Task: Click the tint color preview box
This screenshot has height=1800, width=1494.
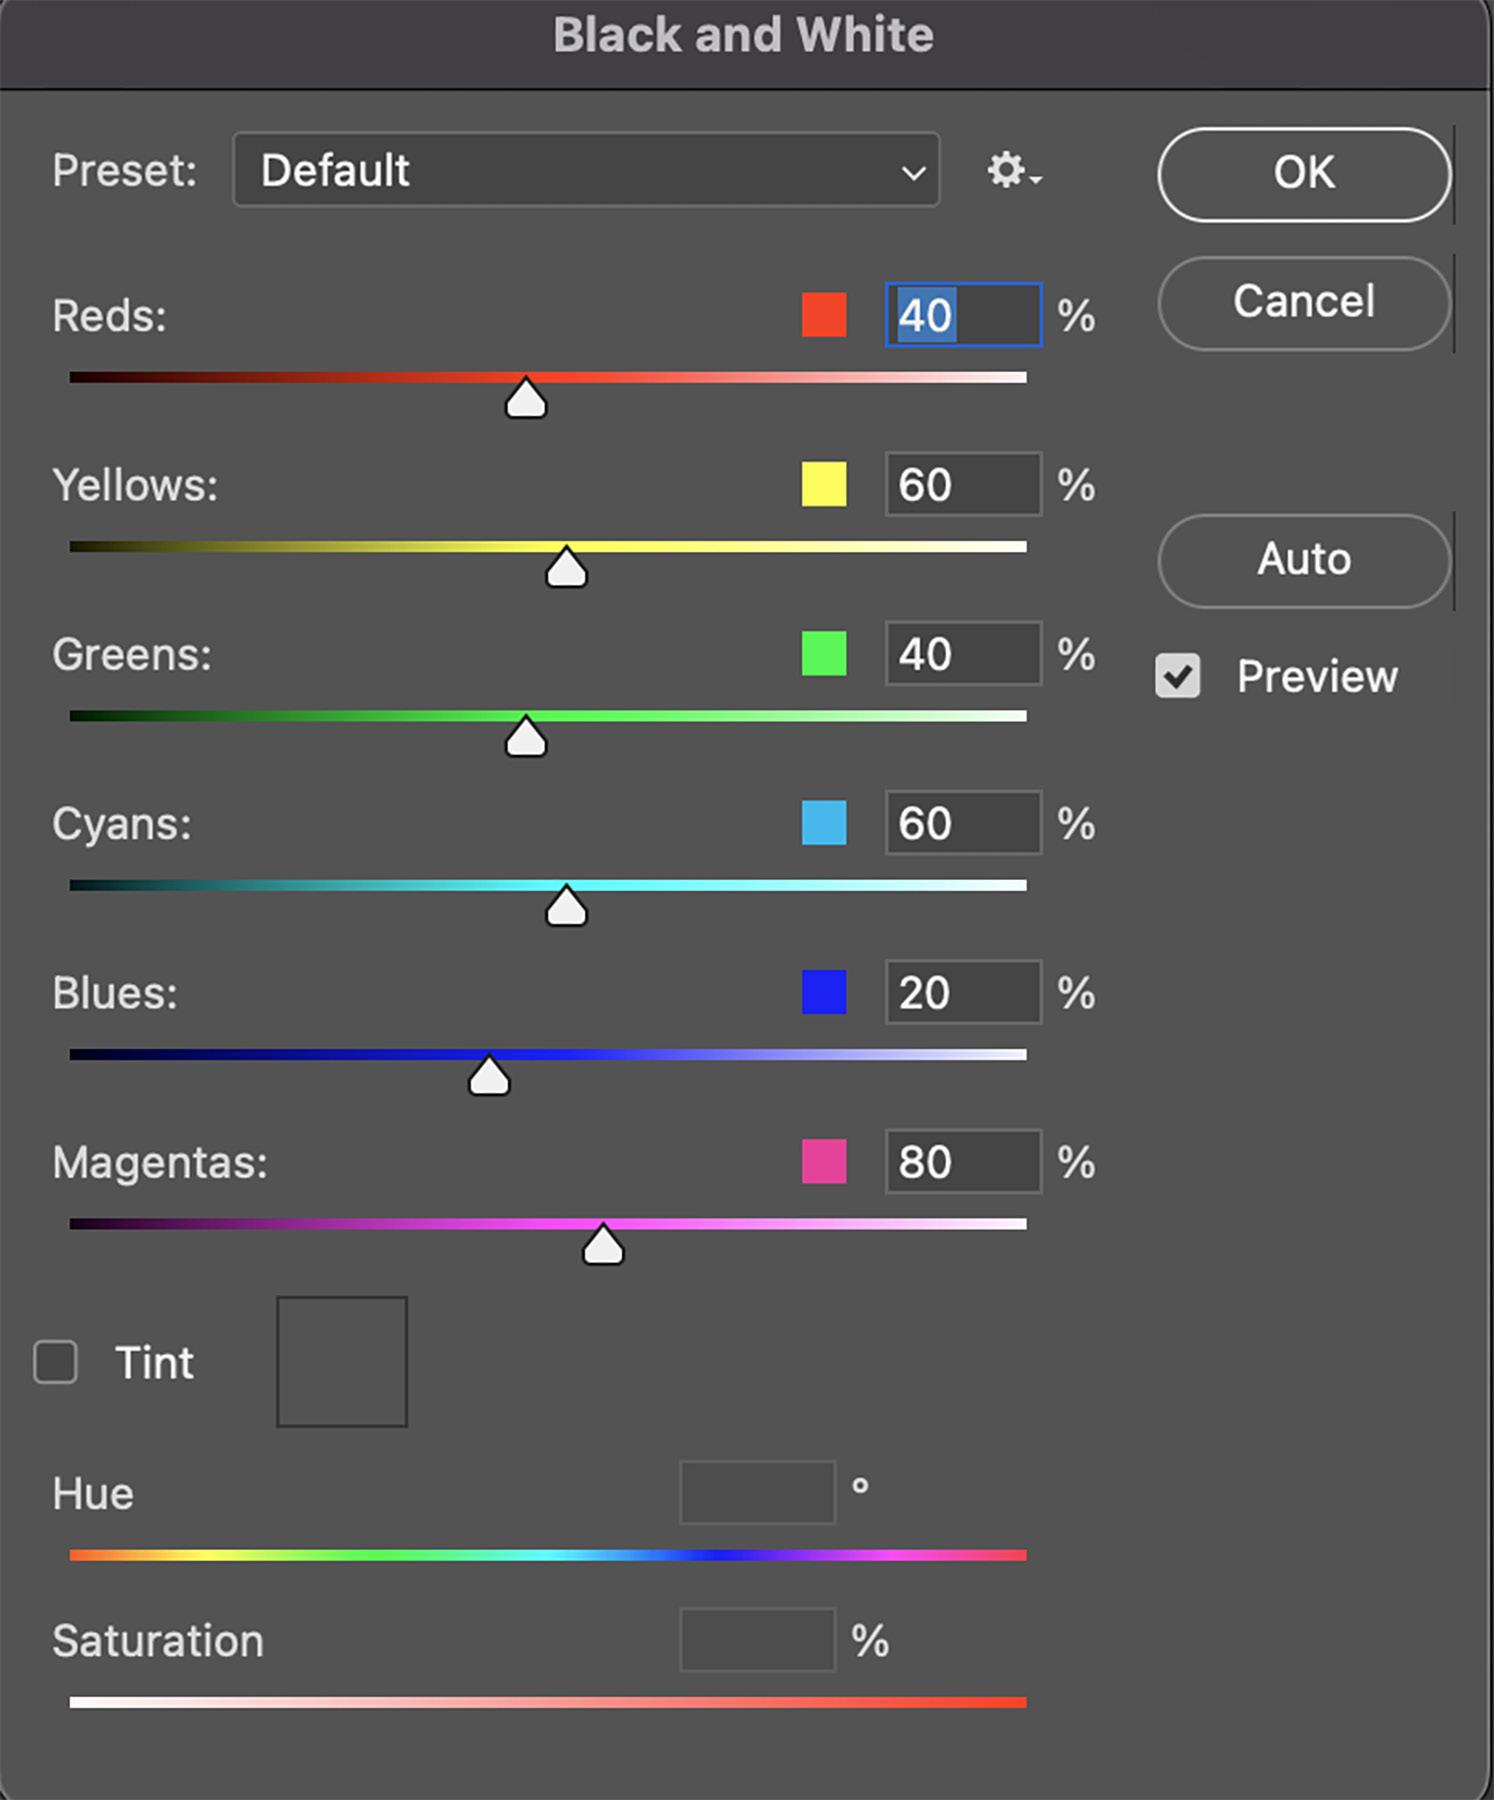Action: pos(342,1362)
